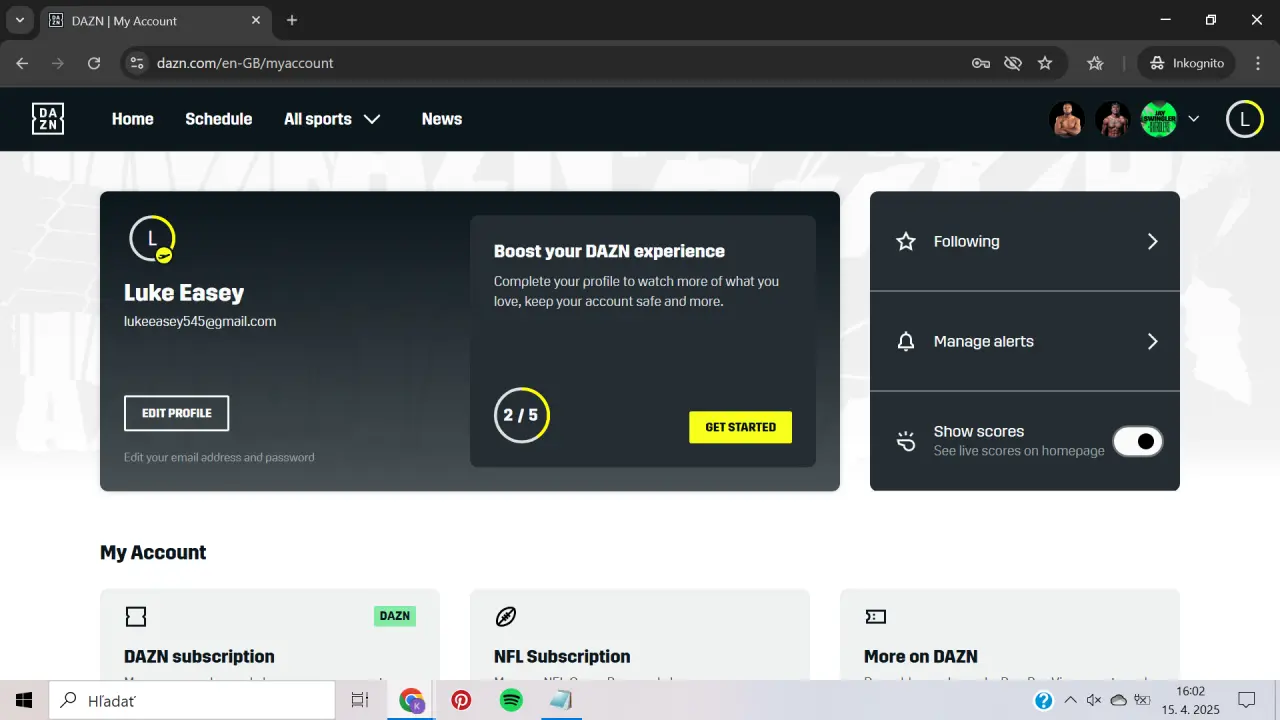Click the More on DAZN ticket icon

pyautogui.click(x=876, y=617)
